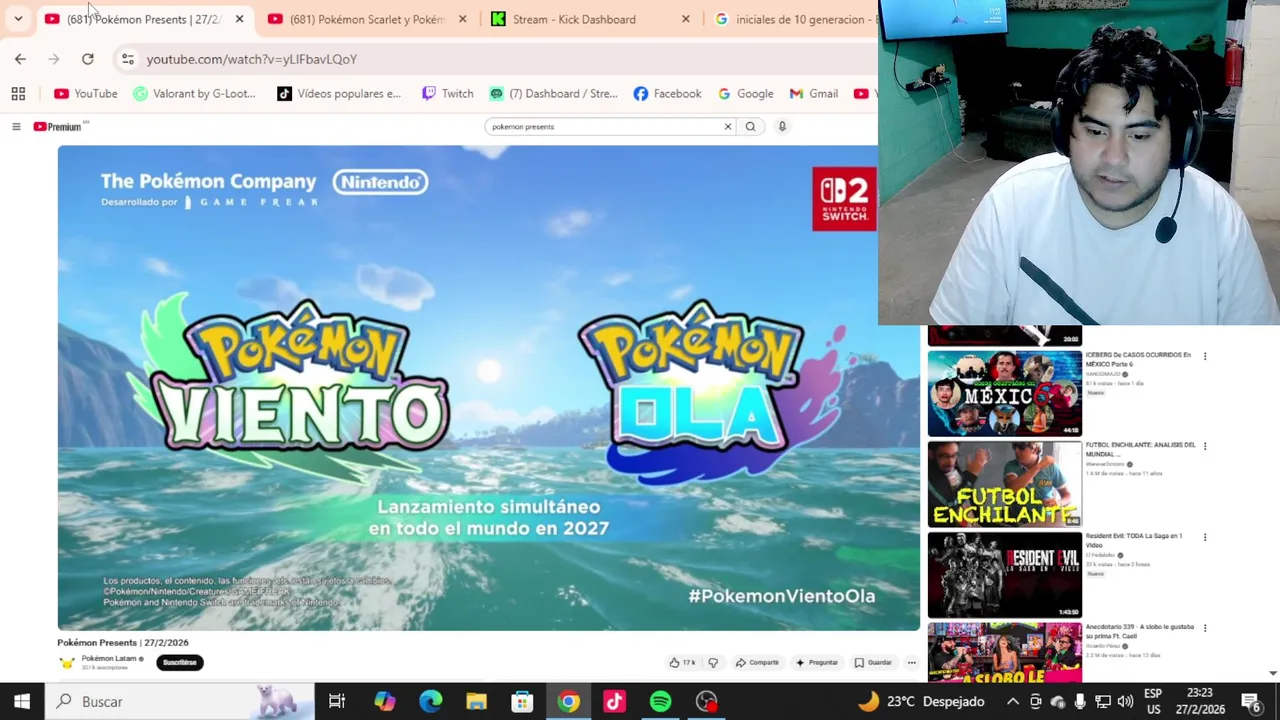Open the Chrome apps grid shortcut
This screenshot has width=1280, height=720.
[18, 93]
